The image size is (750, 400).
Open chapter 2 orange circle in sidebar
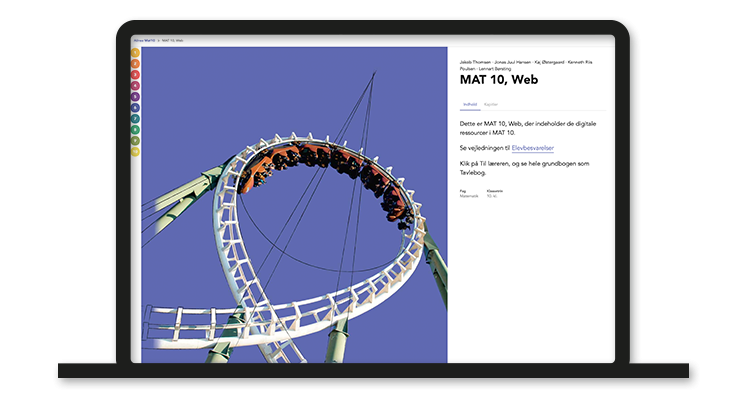tap(136, 64)
